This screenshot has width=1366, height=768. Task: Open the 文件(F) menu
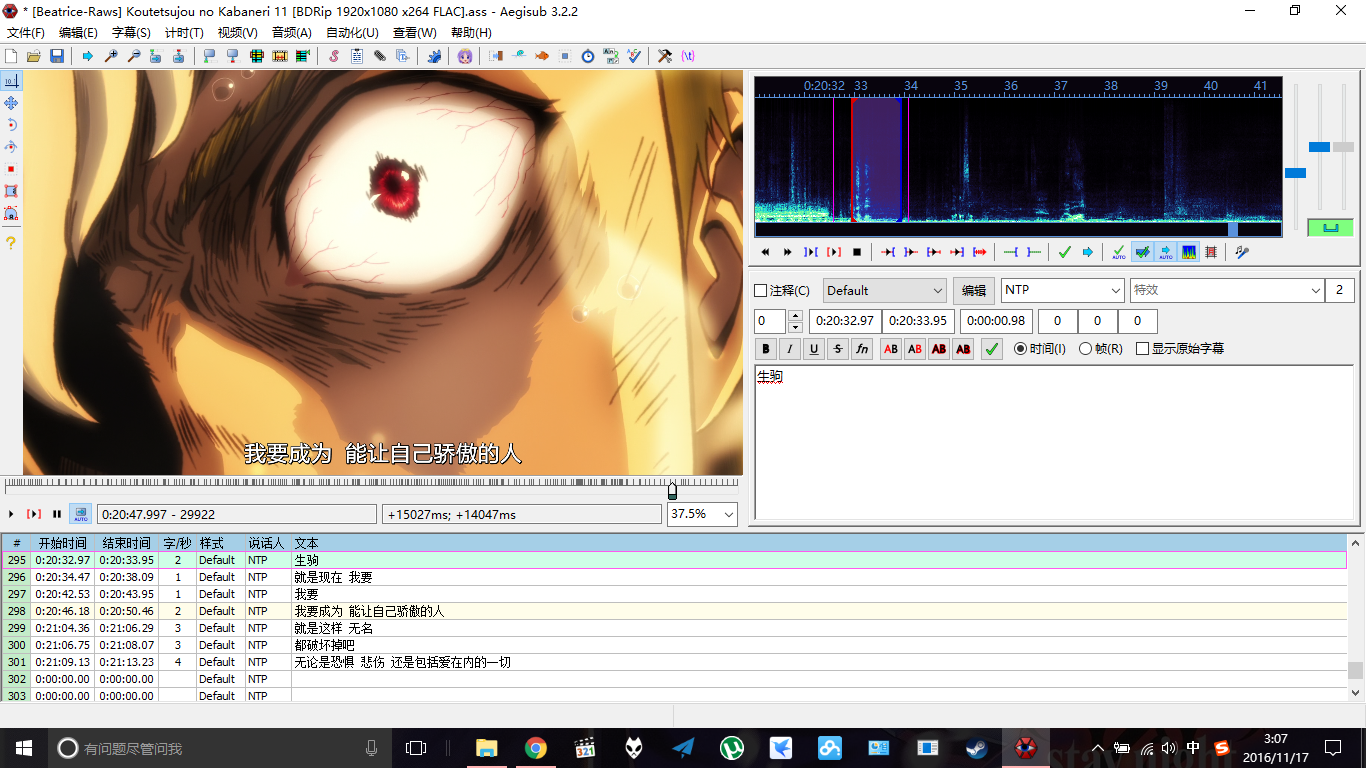[x=26, y=33]
